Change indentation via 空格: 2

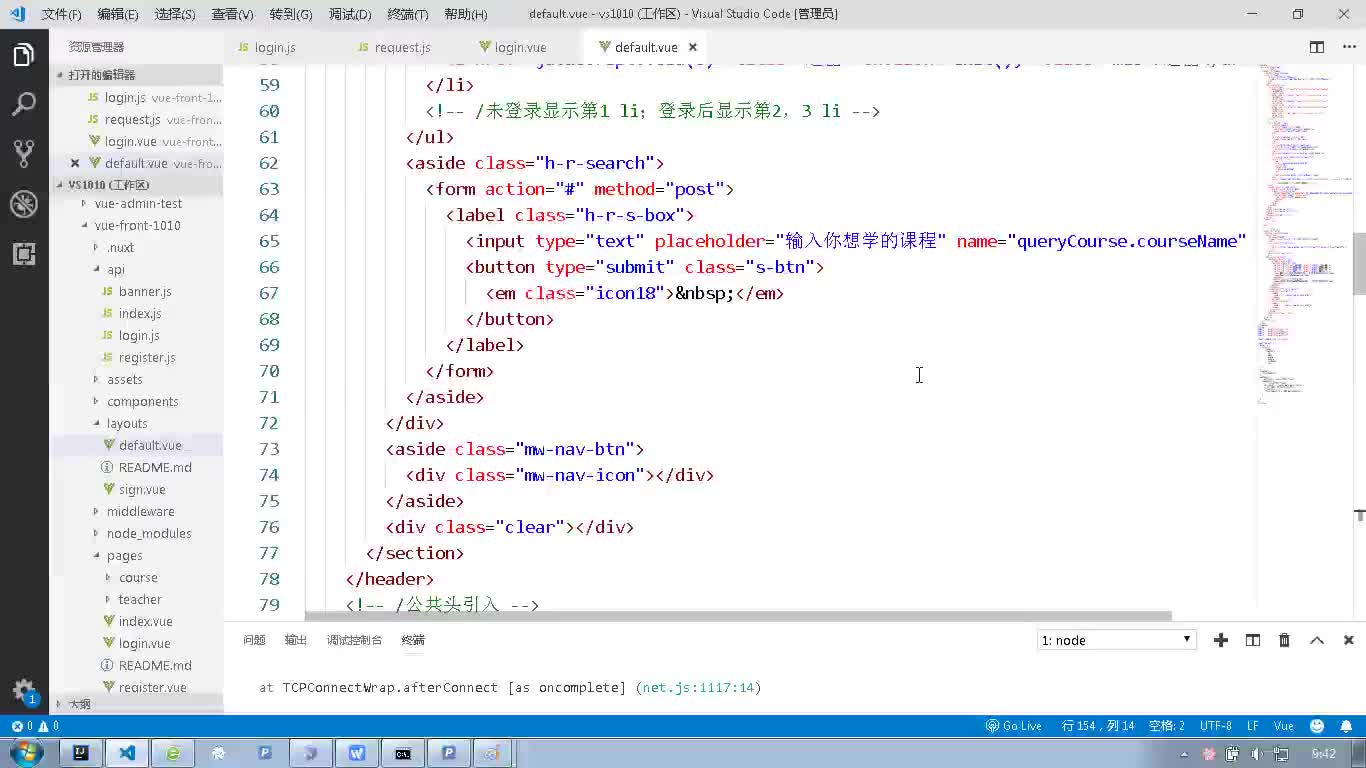click(x=1167, y=726)
